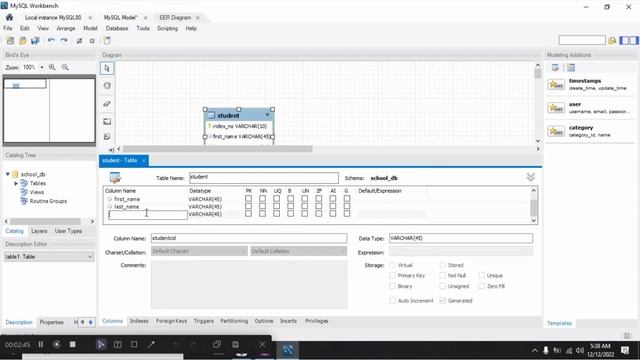Undo the last action via toolbar

point(51,40)
